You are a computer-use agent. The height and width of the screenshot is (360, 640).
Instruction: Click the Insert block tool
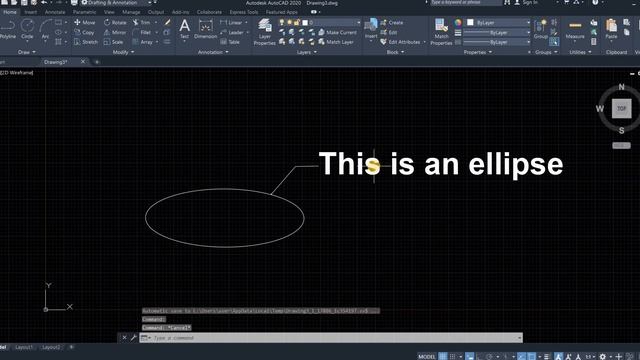[x=371, y=29]
